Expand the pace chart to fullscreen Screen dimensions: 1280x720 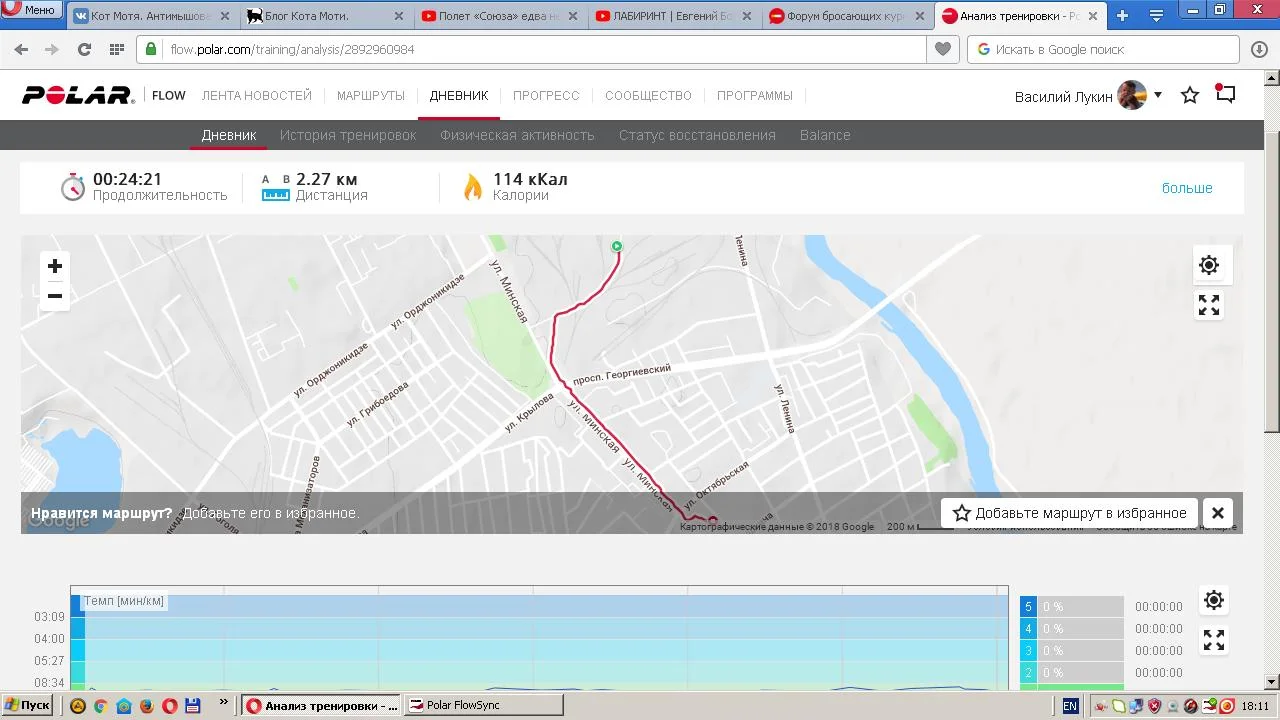(1213, 640)
